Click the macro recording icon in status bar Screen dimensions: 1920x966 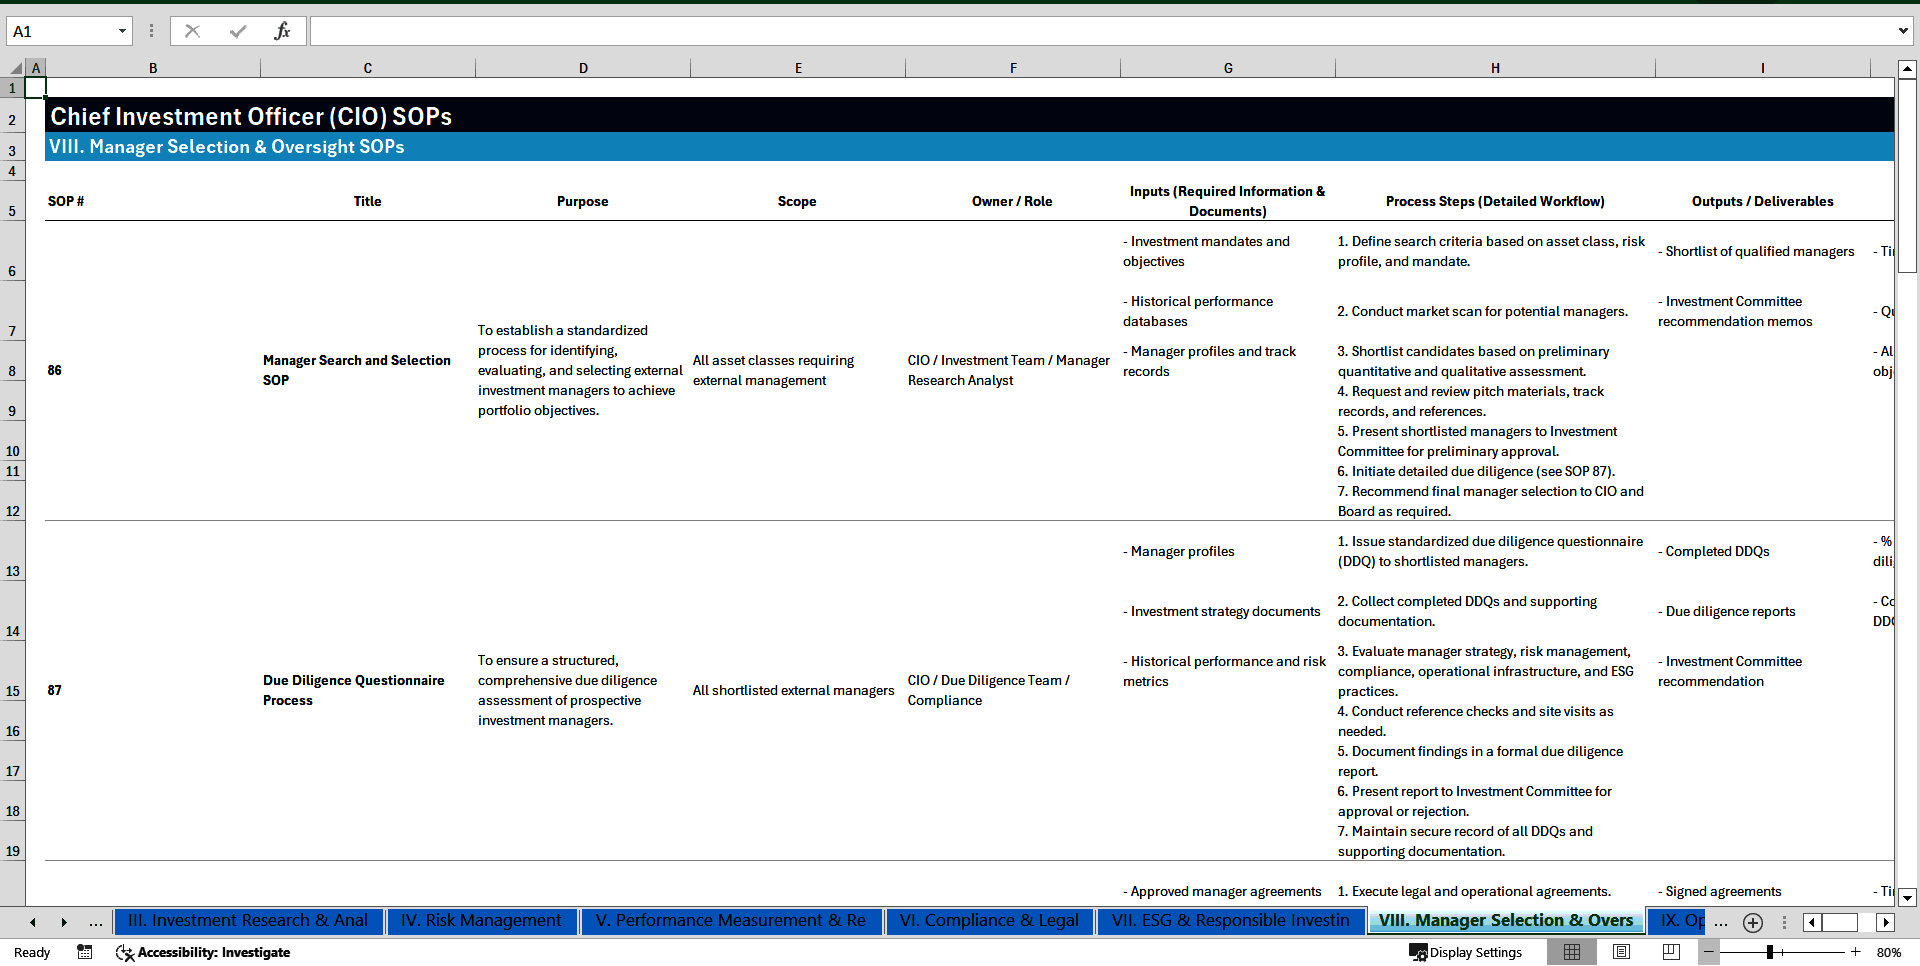85,952
